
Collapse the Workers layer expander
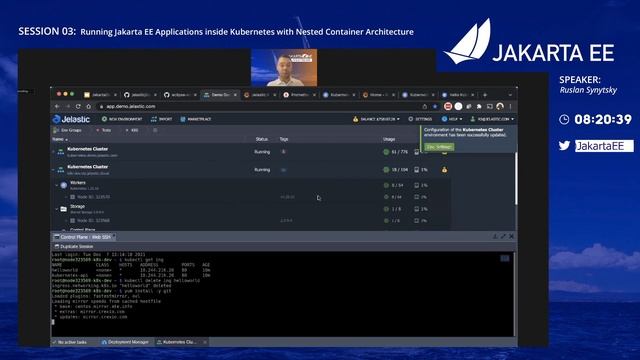57,185
